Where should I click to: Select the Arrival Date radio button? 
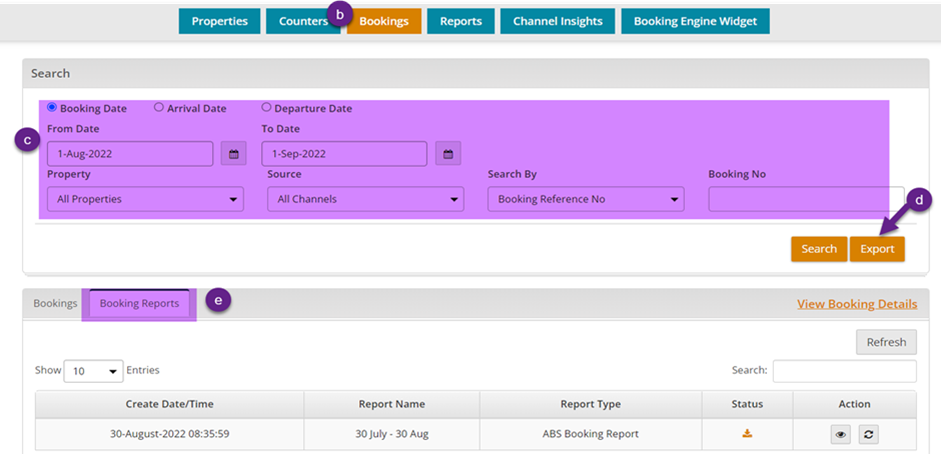pyautogui.click(x=159, y=108)
